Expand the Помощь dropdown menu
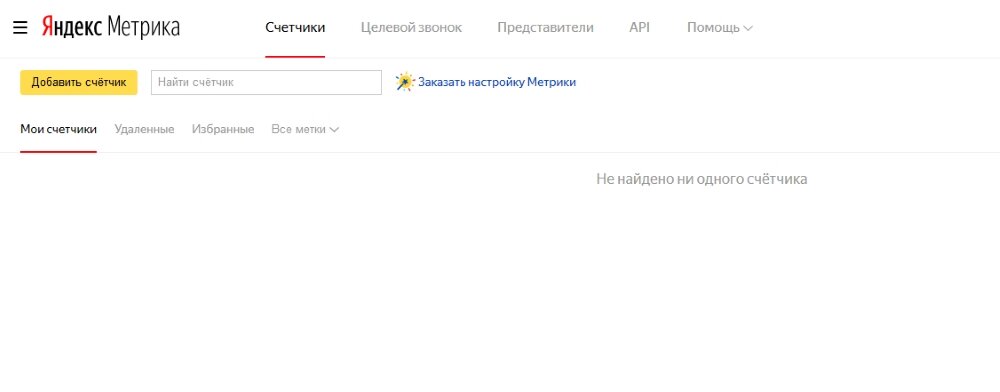 pos(719,28)
